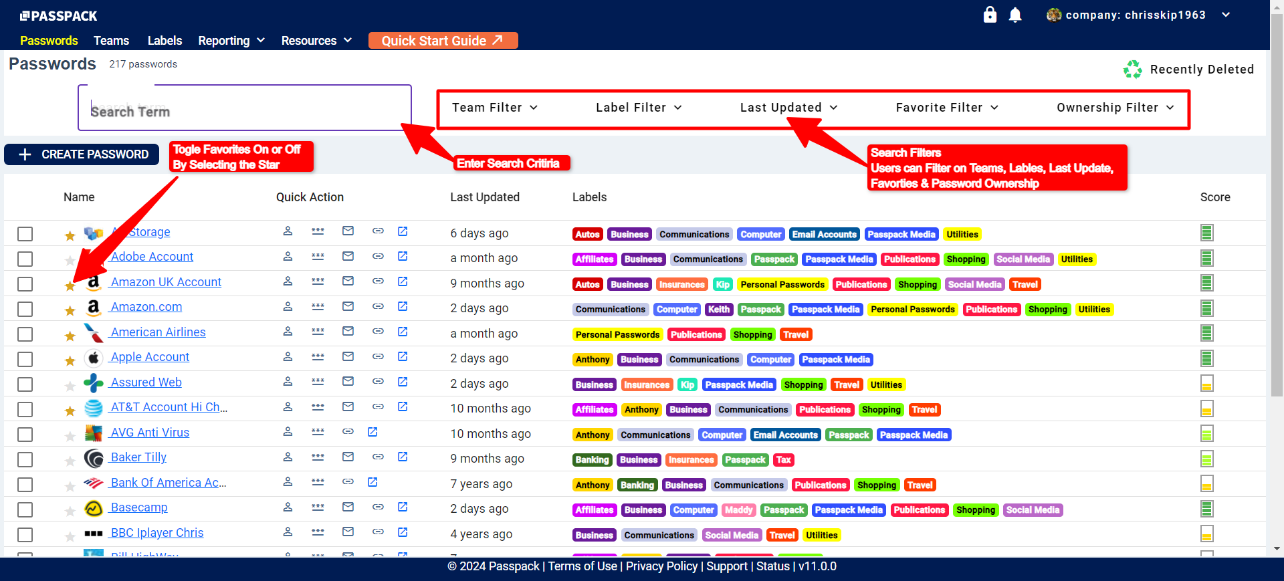The image size is (1284, 581).
Task: Check the Basecamp row checkbox
Action: [25, 510]
